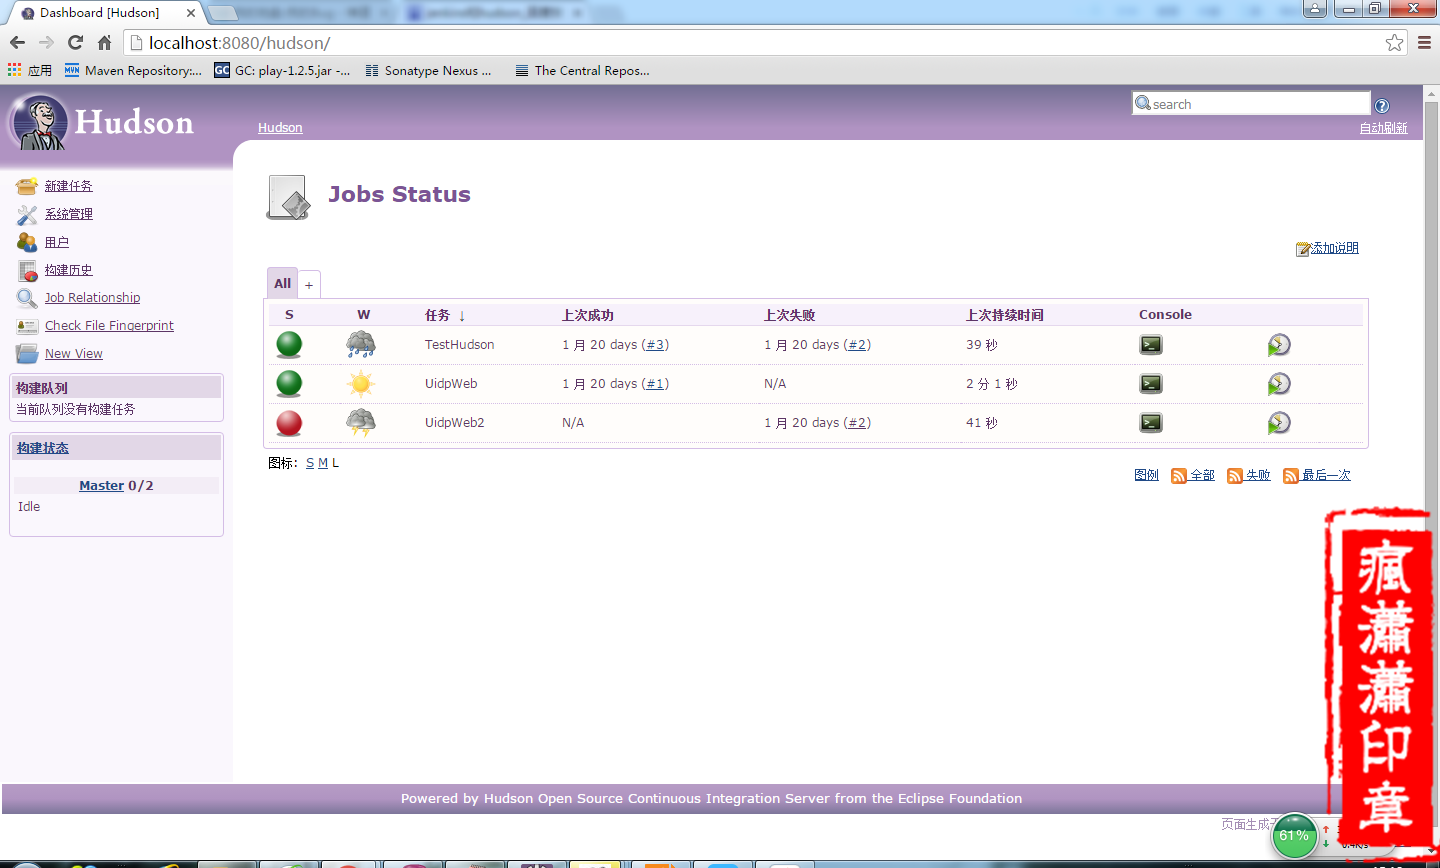Open Master node link
The height and width of the screenshot is (868, 1440).
[102, 486]
